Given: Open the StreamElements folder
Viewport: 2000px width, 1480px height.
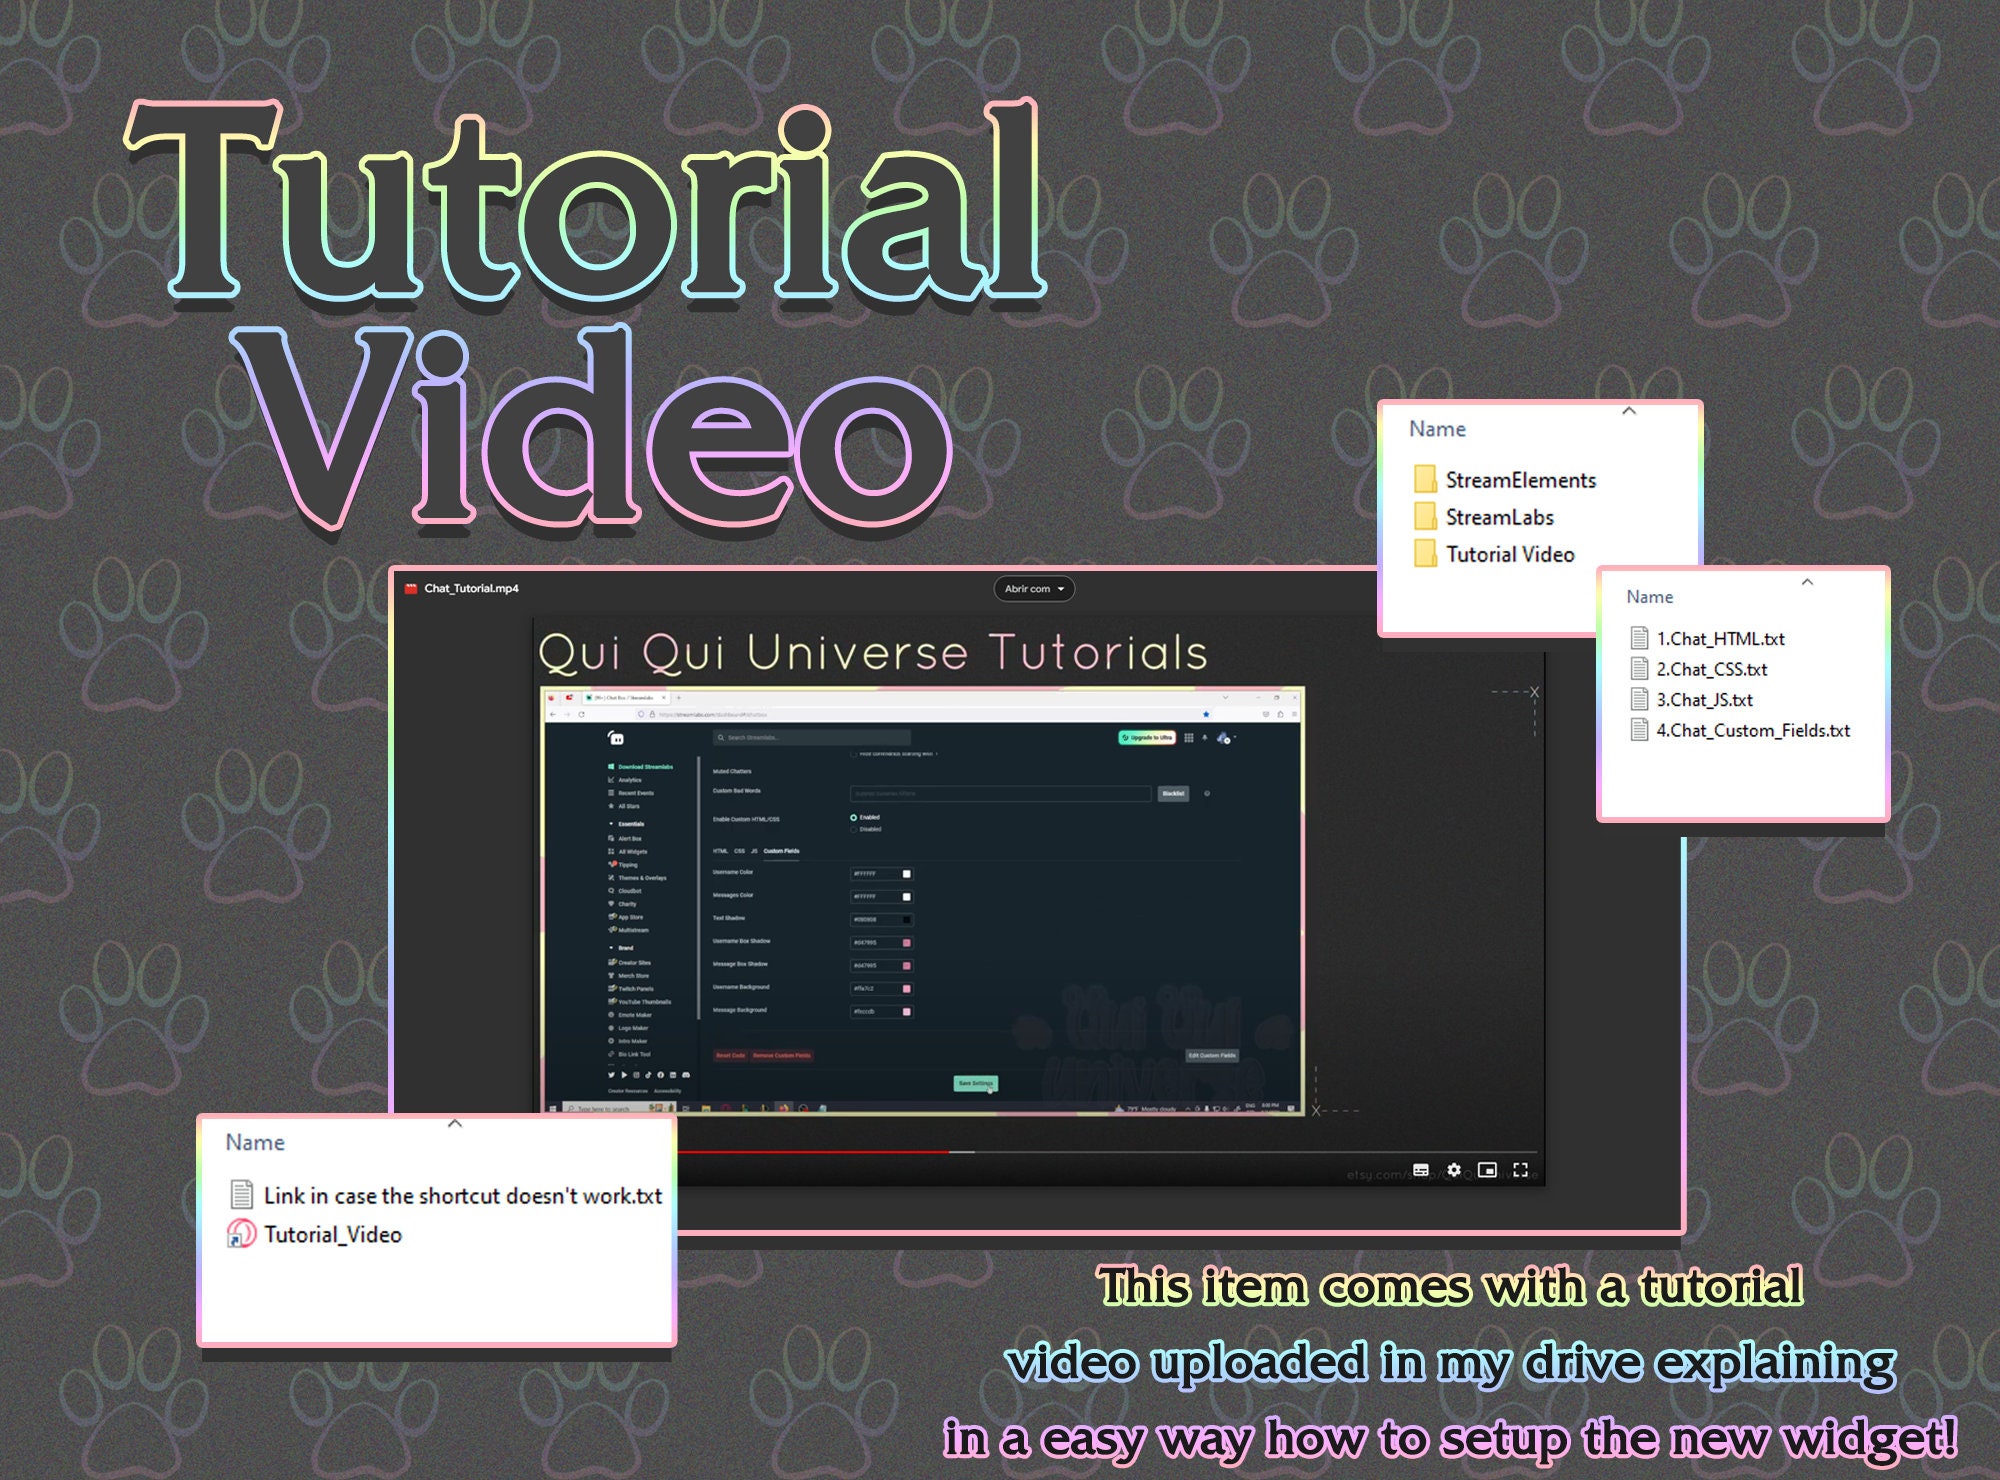Looking at the screenshot, I should point(1505,480).
